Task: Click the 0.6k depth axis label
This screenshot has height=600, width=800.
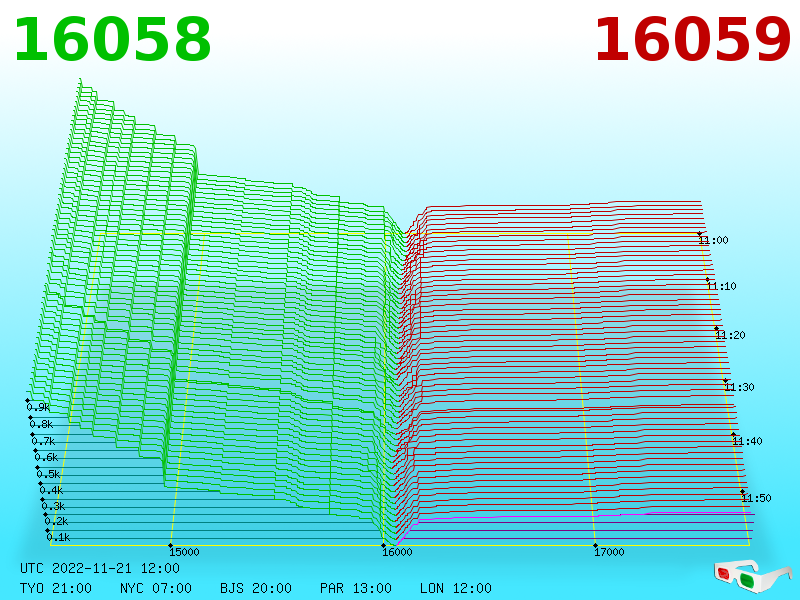Action: click(x=46, y=457)
